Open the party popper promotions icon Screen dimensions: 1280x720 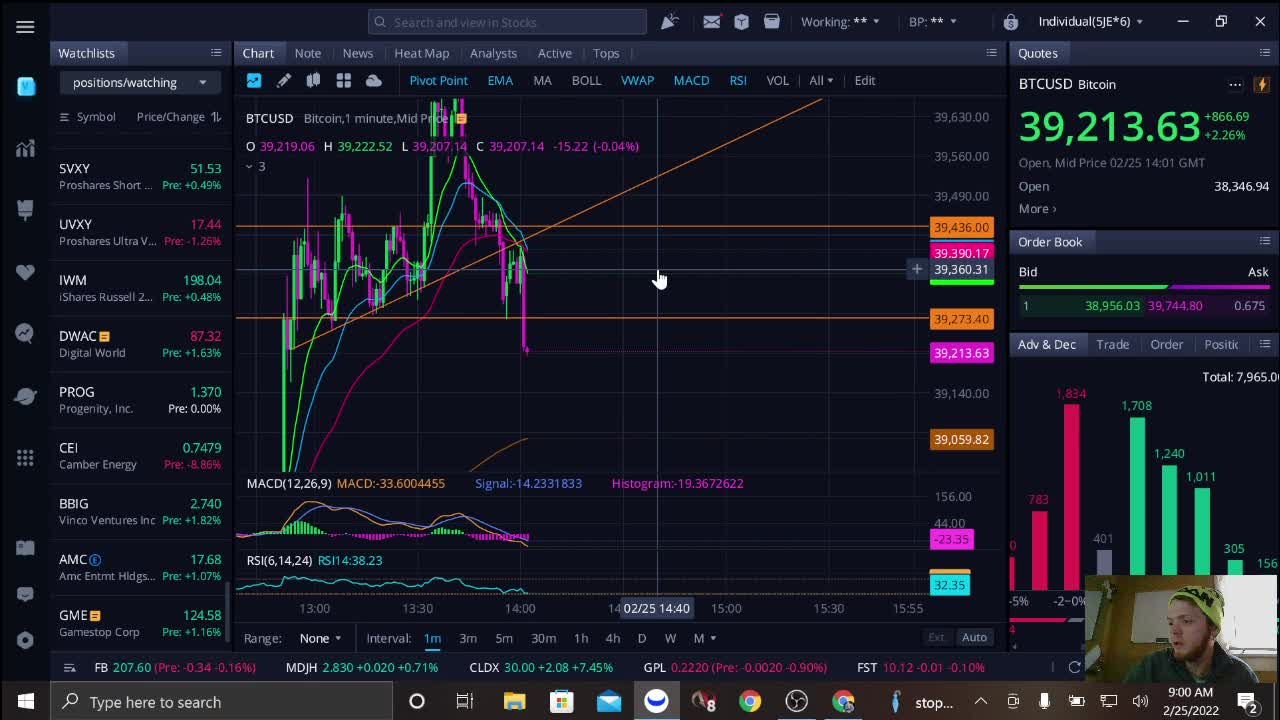[669, 21]
